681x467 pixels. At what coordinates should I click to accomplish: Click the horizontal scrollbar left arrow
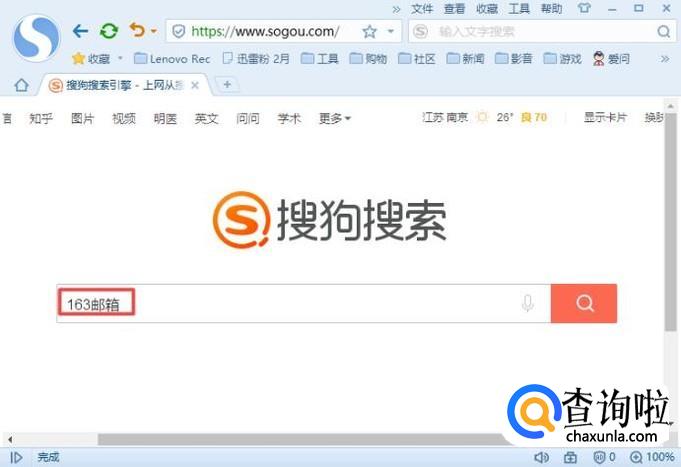[10, 439]
